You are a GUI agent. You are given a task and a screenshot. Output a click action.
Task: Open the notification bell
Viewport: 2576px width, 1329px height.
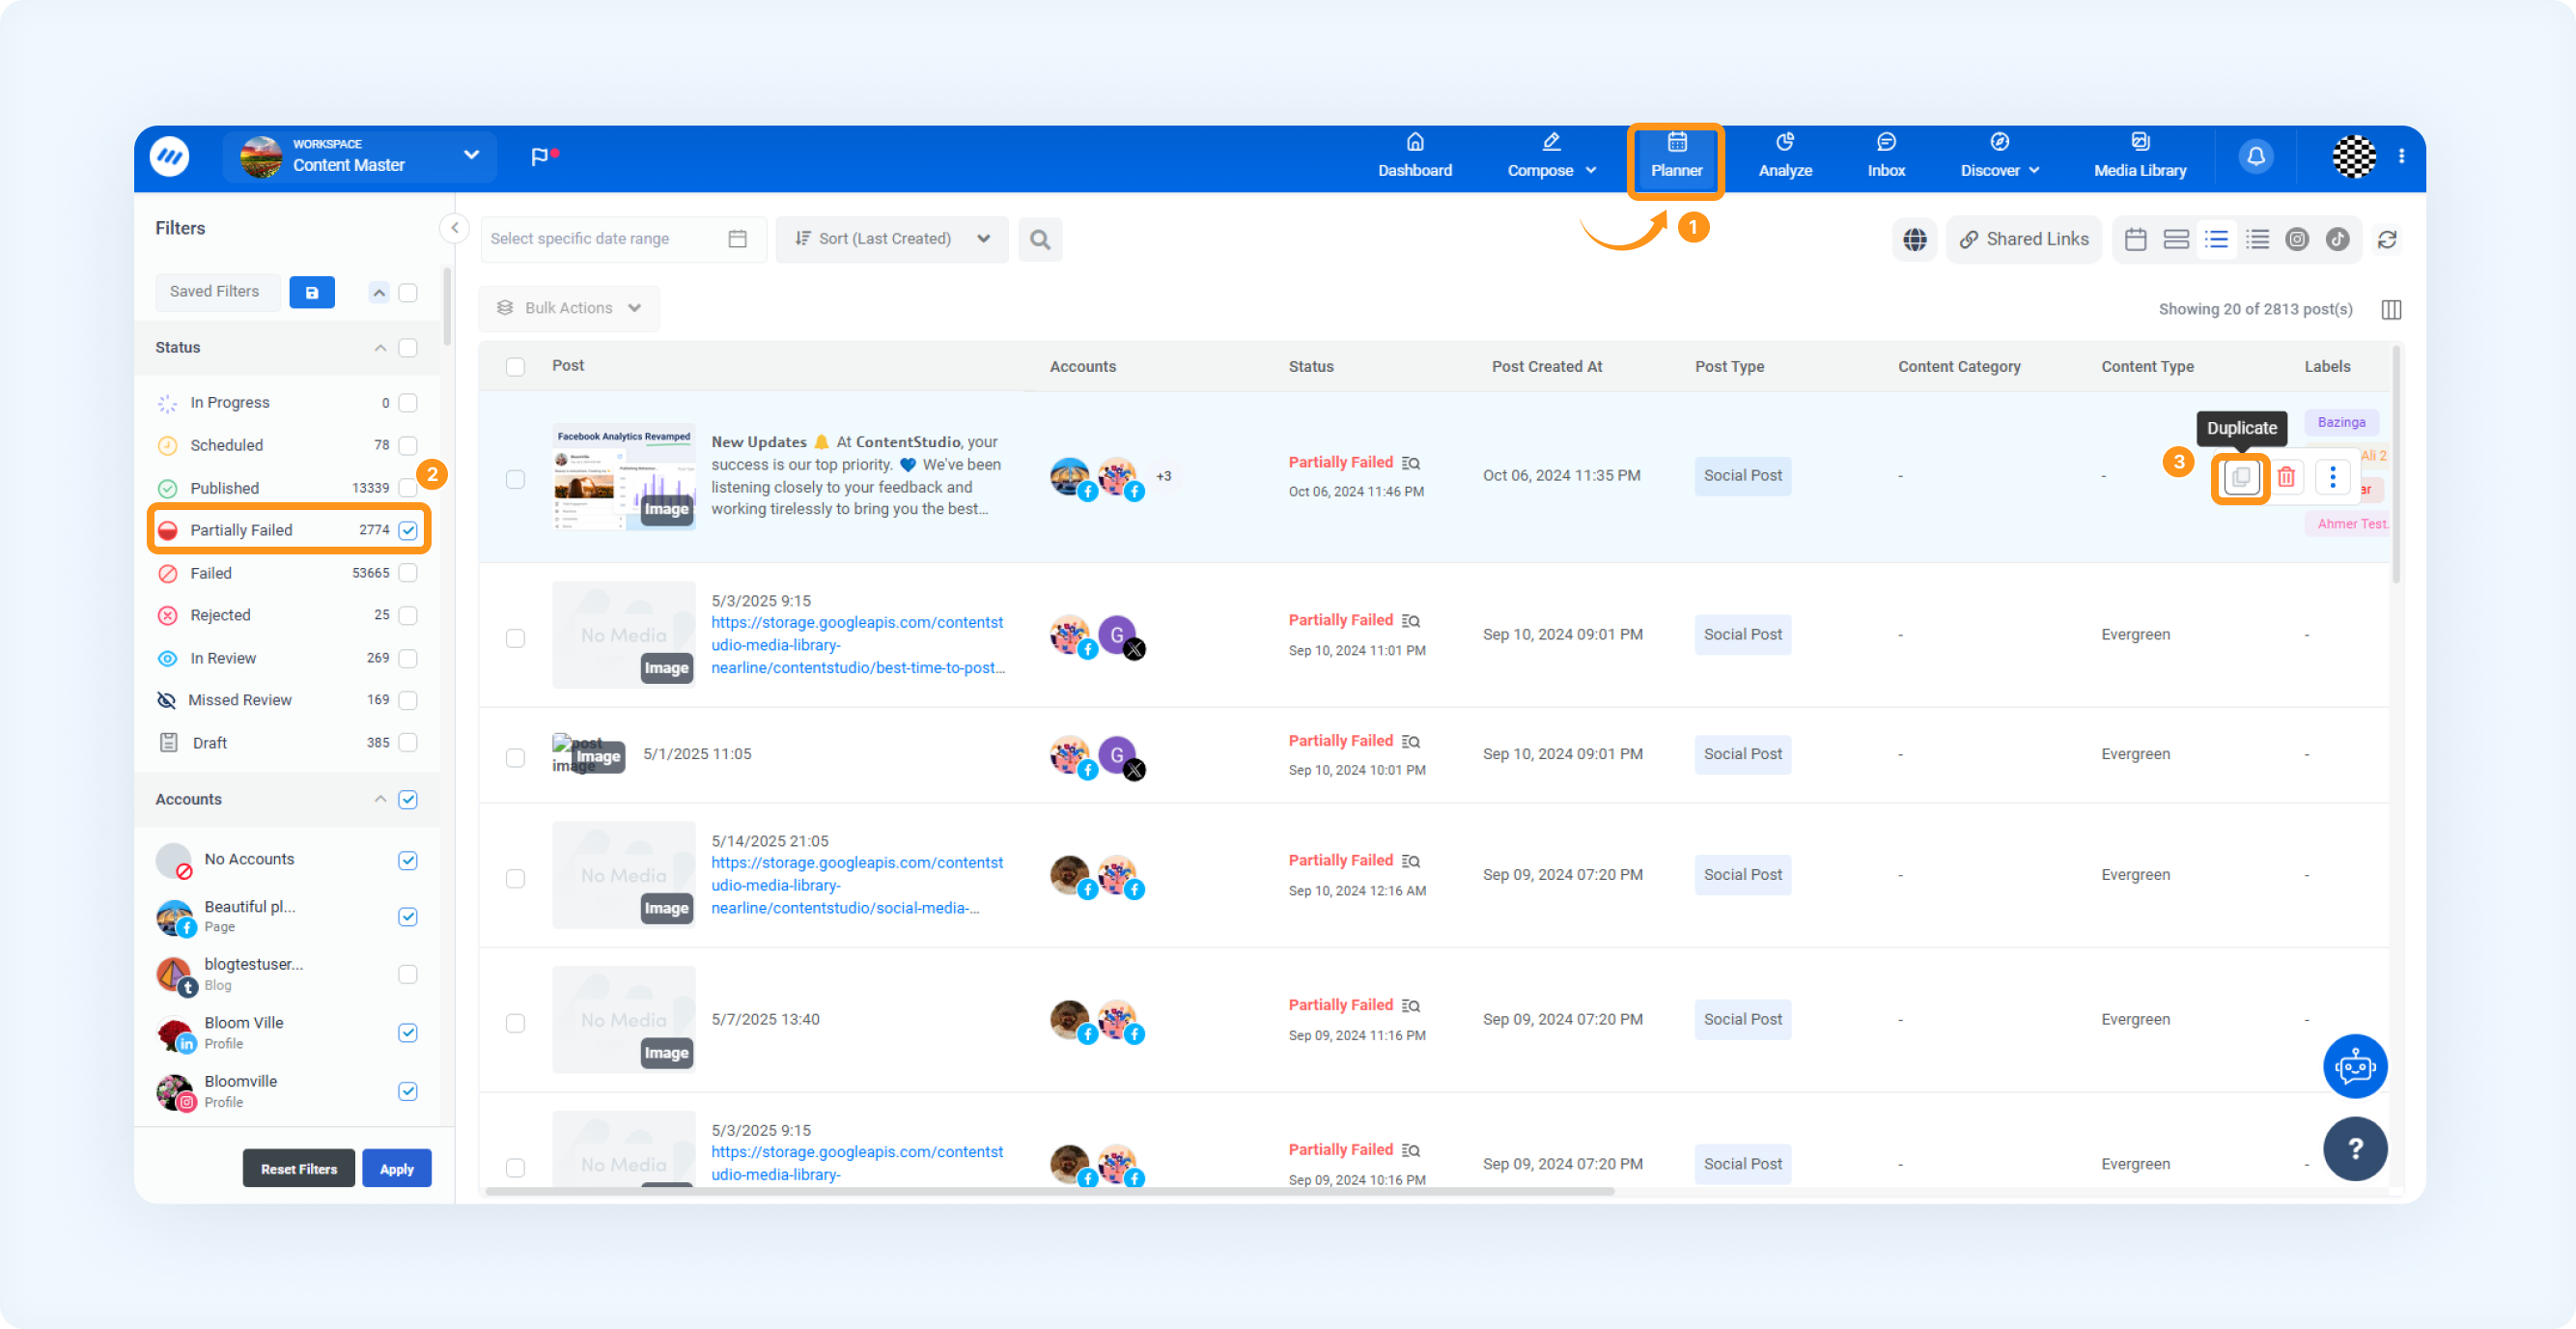click(x=2256, y=157)
